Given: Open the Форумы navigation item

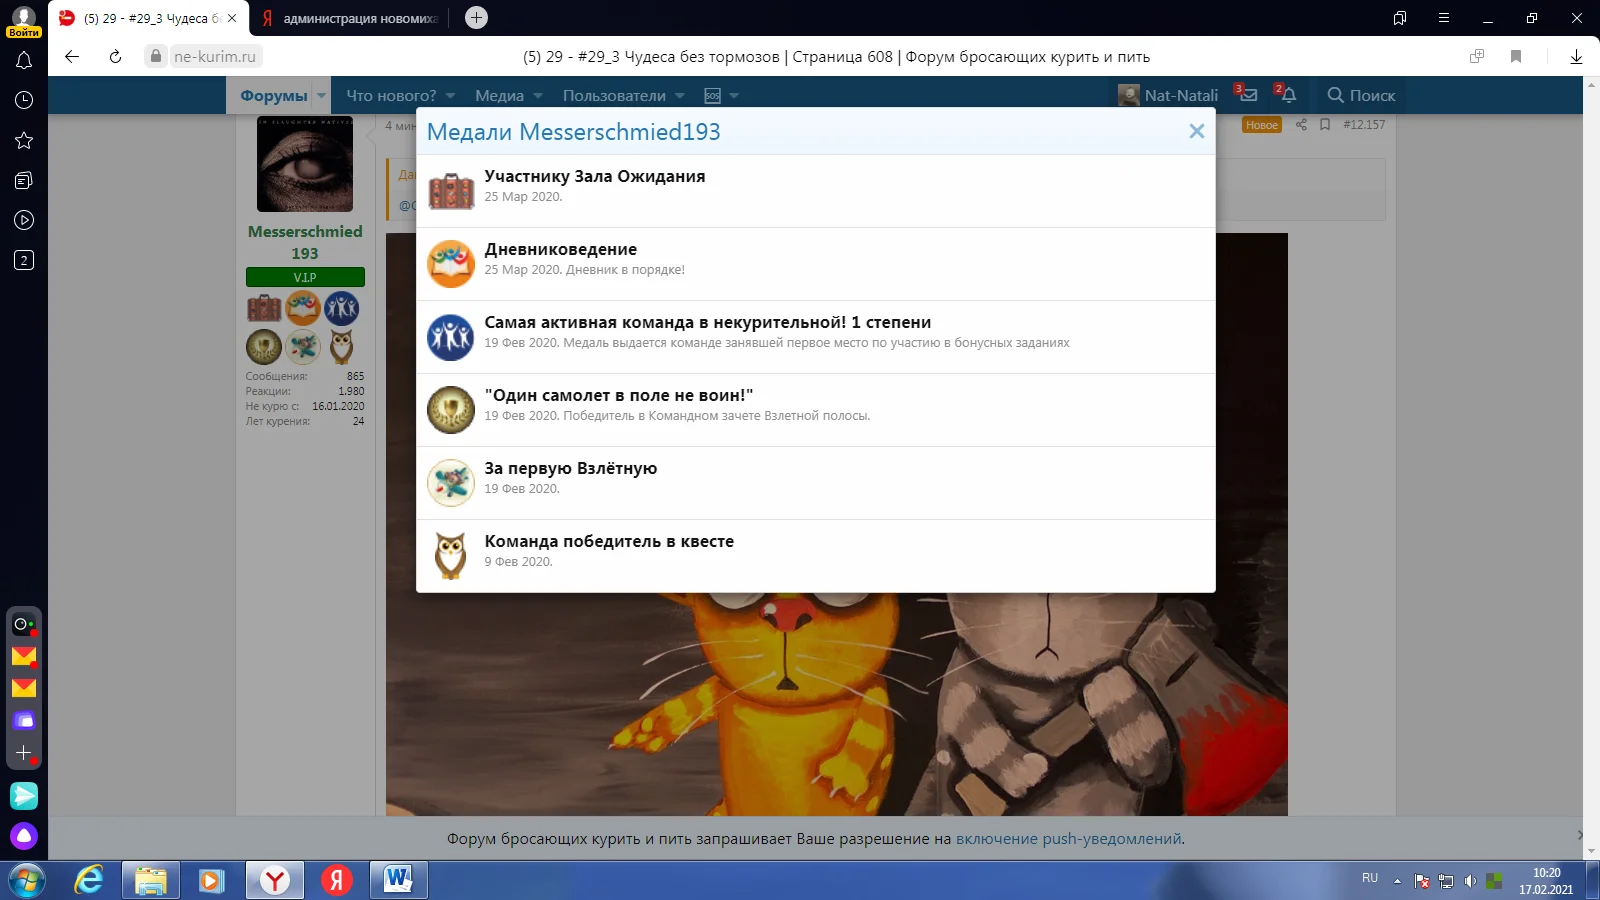Looking at the screenshot, I should coord(273,96).
